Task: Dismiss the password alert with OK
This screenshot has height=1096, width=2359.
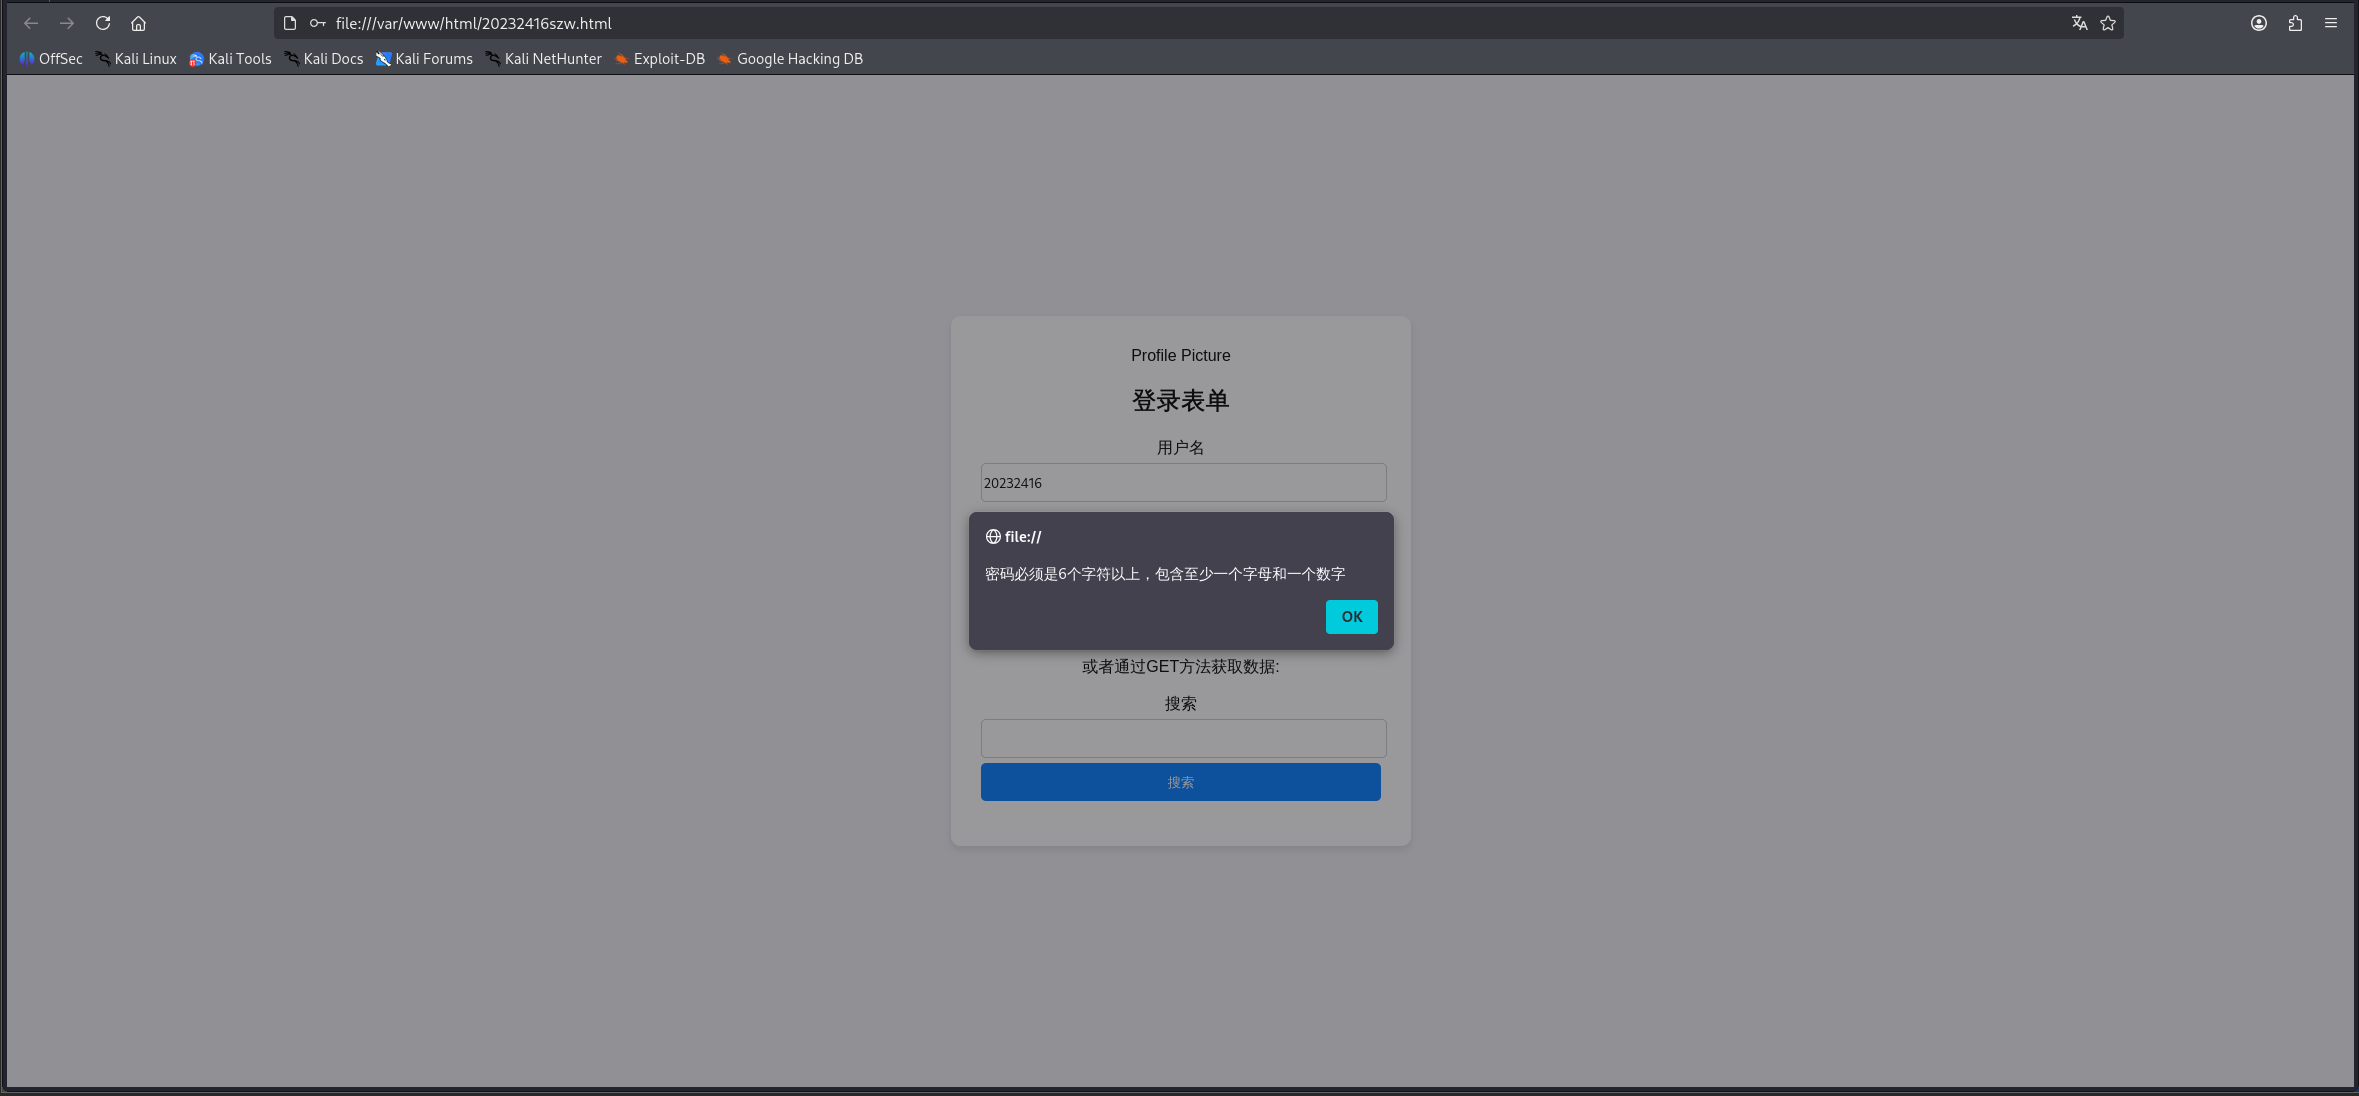Action: [x=1351, y=617]
